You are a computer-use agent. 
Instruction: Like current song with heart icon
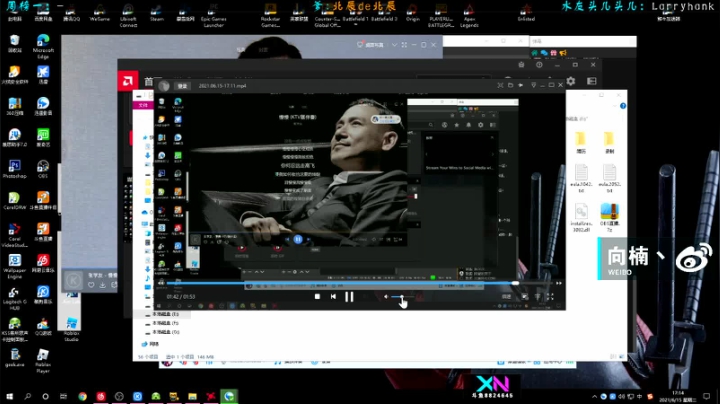point(91,285)
